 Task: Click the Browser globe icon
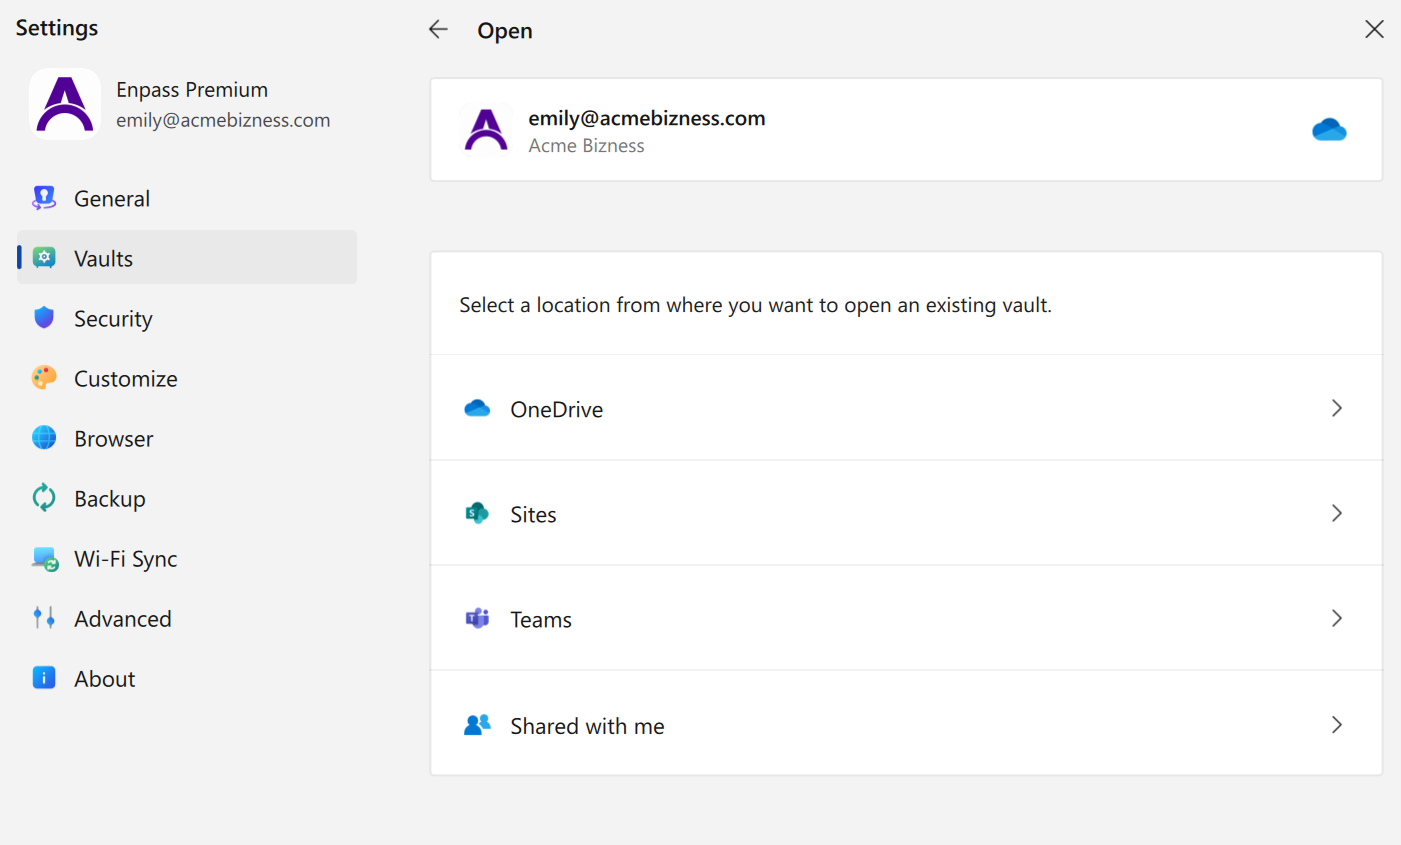[x=44, y=438]
